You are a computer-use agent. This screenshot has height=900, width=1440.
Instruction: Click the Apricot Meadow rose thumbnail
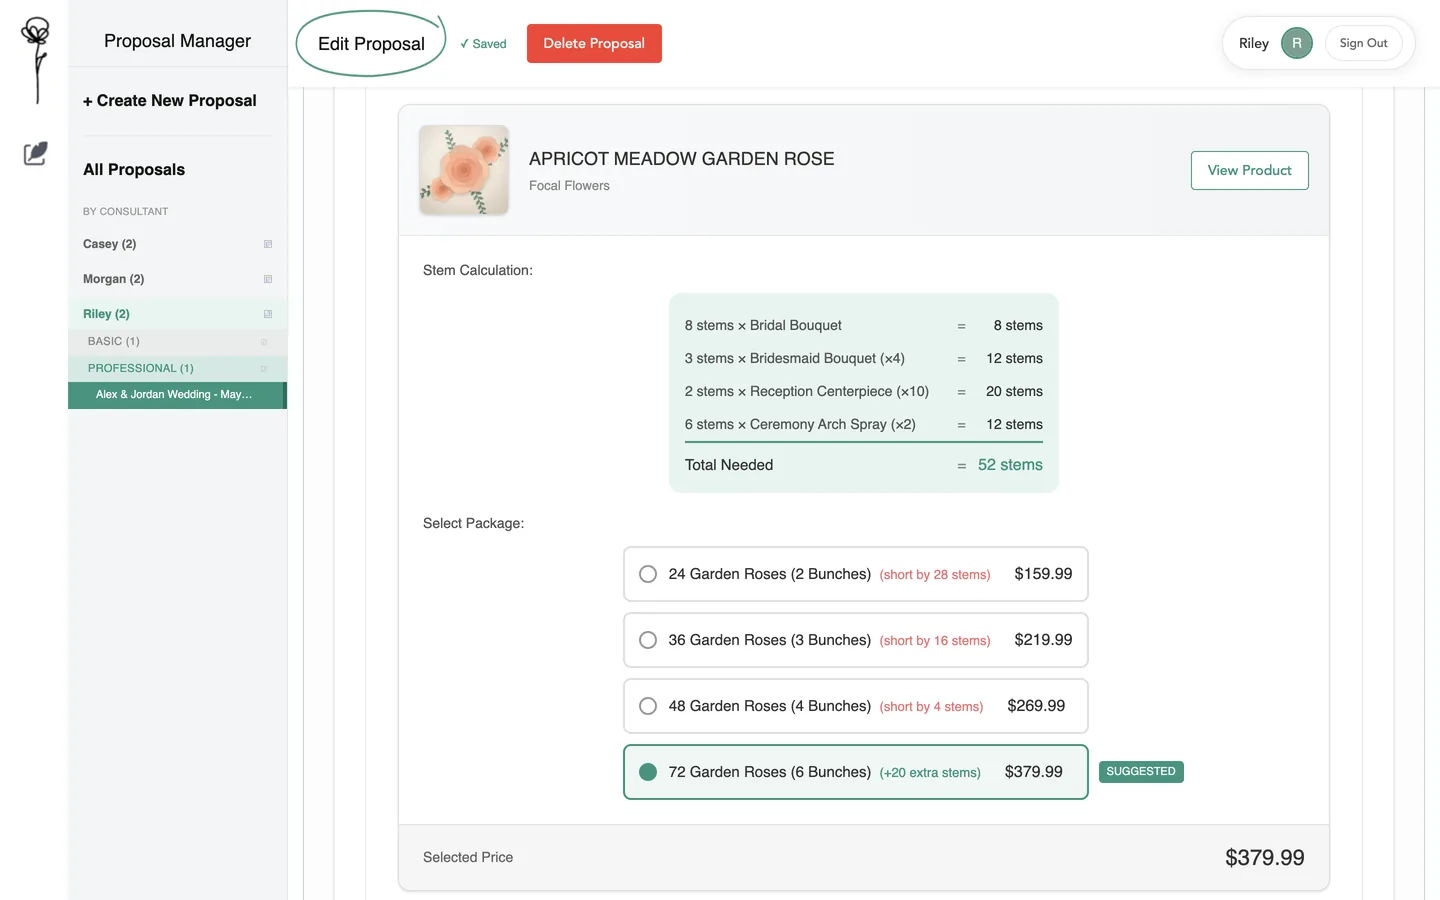pos(464,170)
